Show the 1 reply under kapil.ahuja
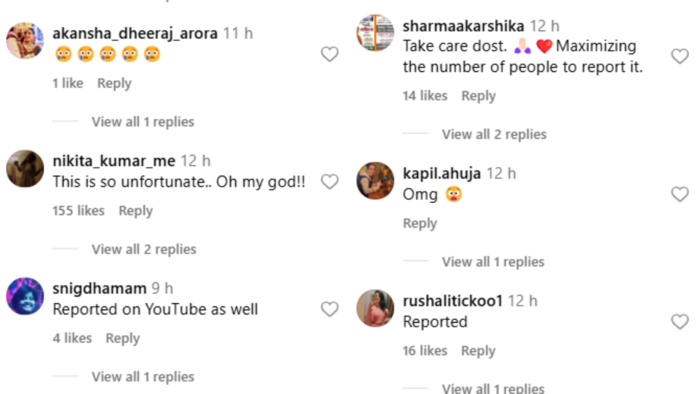This screenshot has height=394, width=700. click(x=493, y=262)
